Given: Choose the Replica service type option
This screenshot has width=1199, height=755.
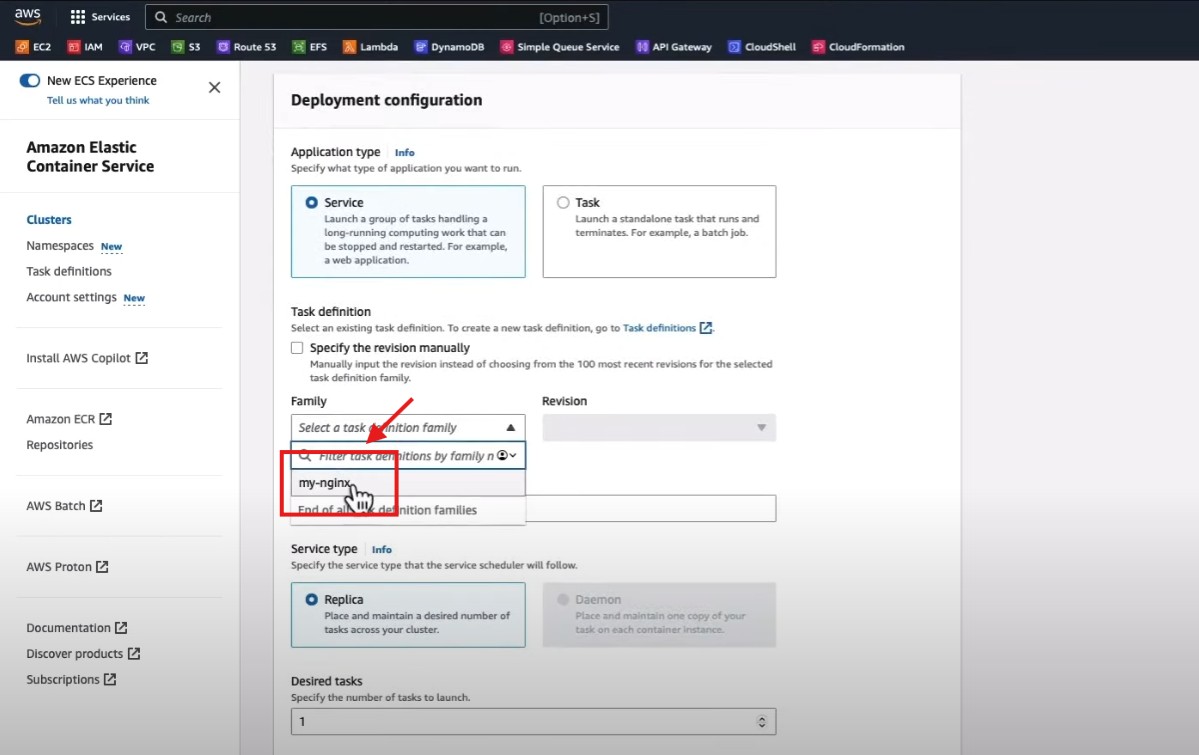Looking at the screenshot, I should pos(311,600).
